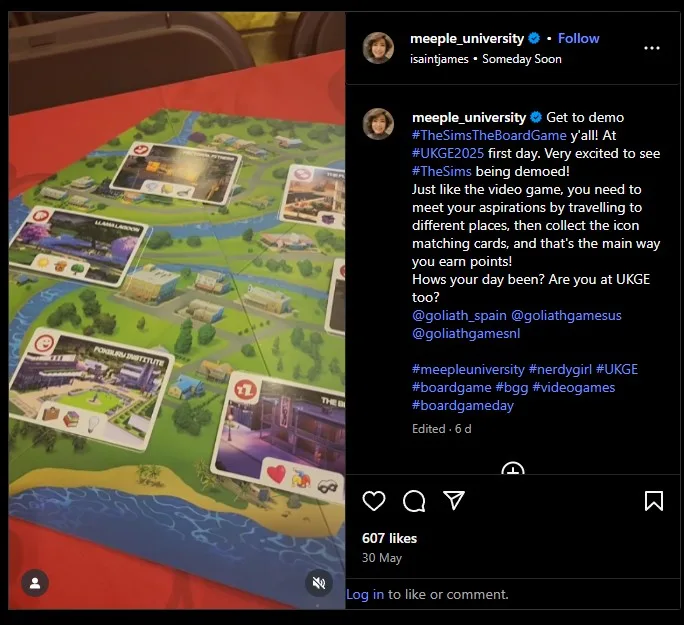Follow the meeple_university account
This screenshot has height=625, width=684.
(x=578, y=38)
